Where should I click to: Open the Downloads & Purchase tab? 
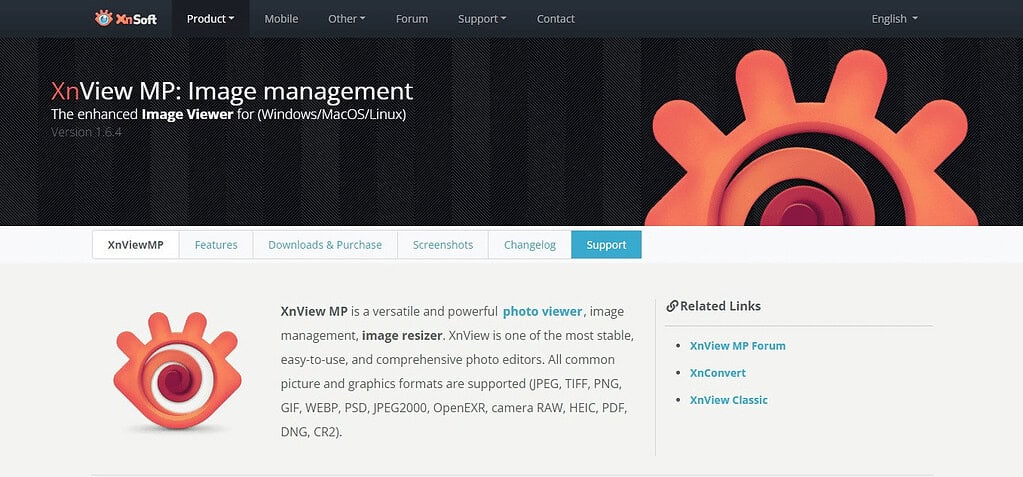(325, 245)
